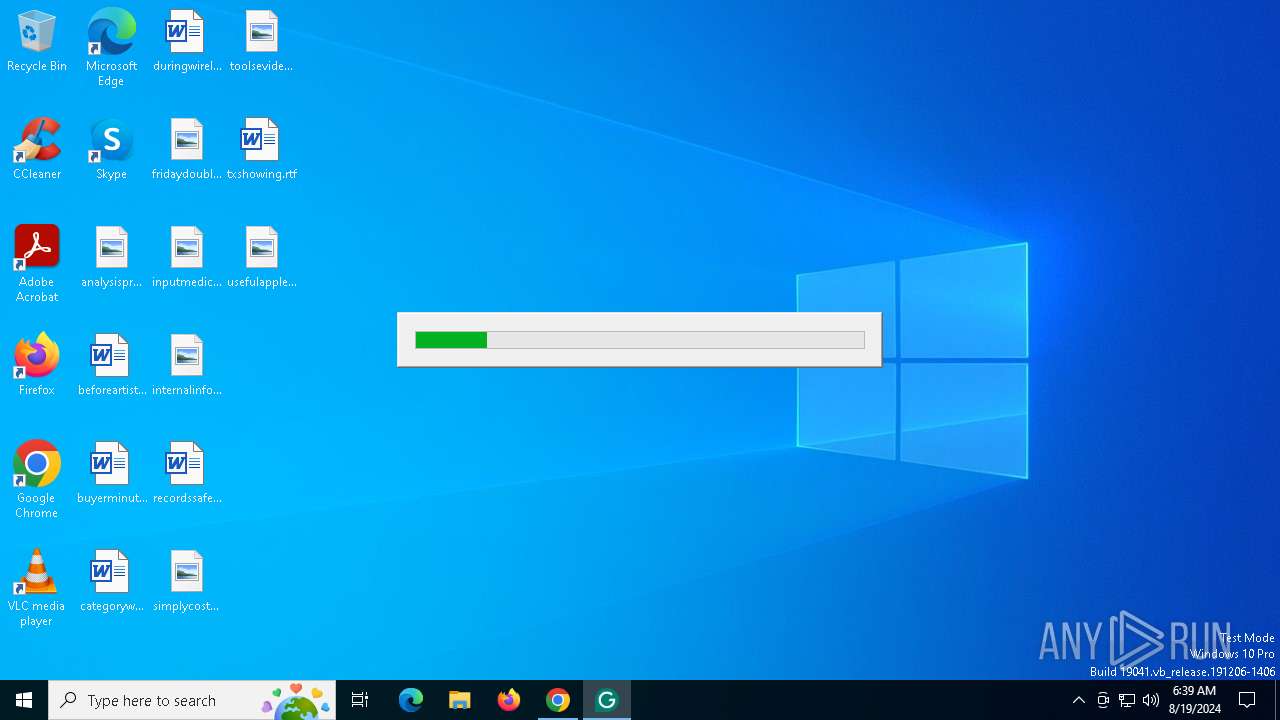Select the buyerminut... Word document

pyautogui.click(x=111, y=474)
